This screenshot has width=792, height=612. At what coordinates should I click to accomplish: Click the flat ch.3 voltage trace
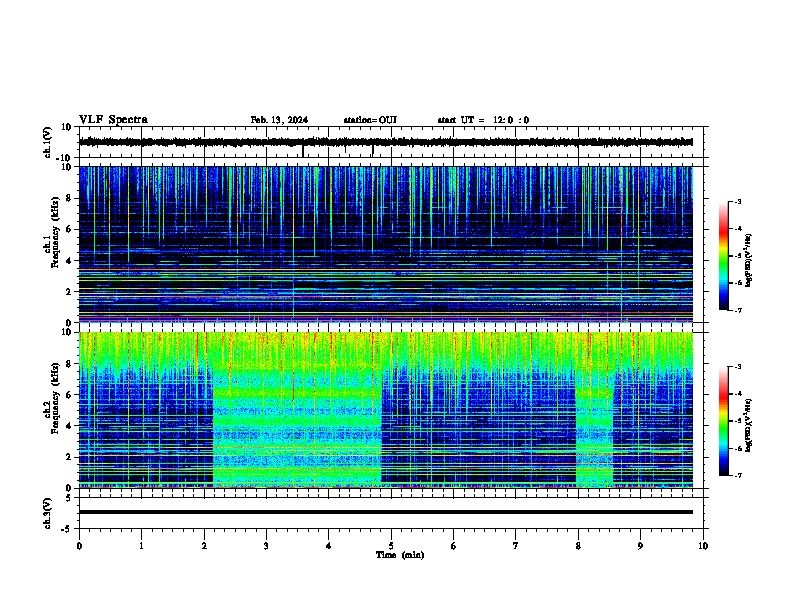coord(385,512)
